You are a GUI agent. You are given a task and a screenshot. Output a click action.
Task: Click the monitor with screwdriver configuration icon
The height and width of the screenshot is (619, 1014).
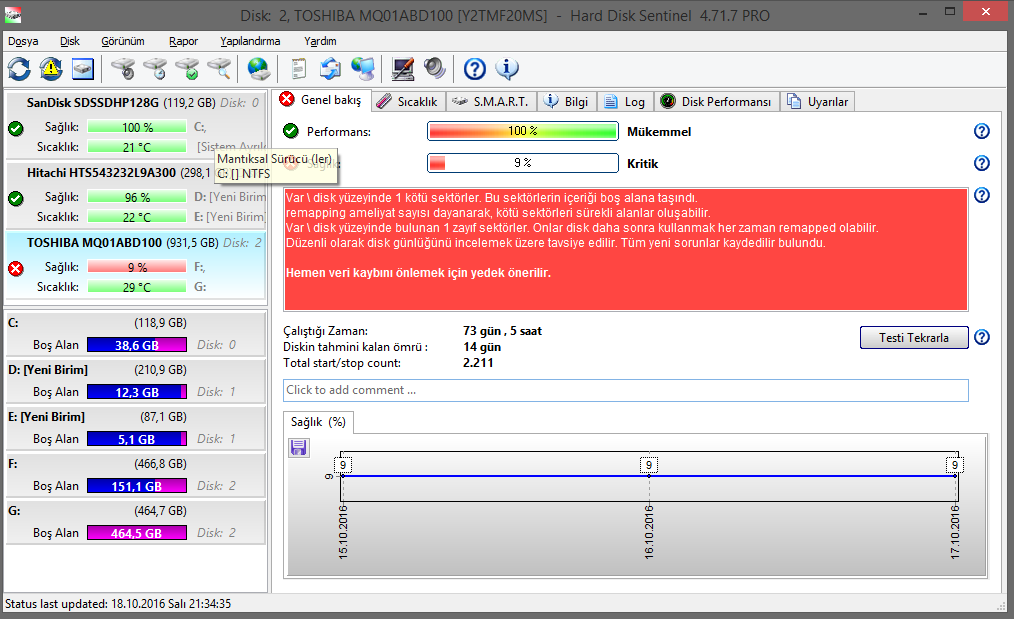point(403,69)
